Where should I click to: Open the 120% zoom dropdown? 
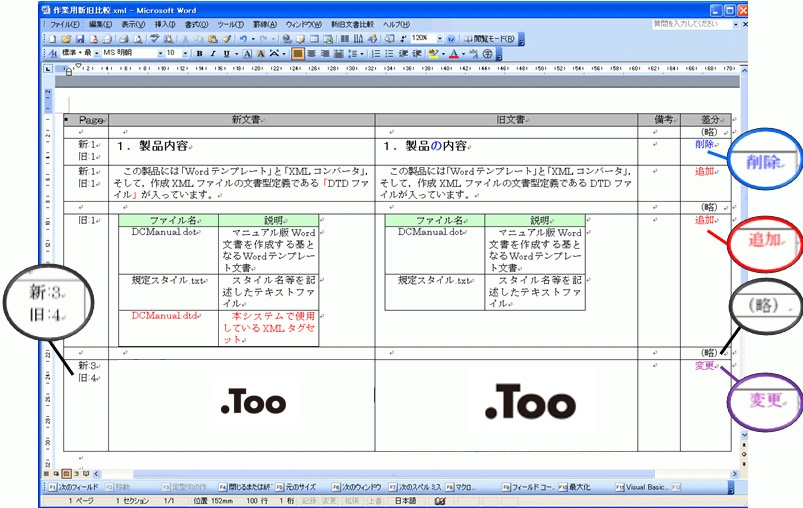click(438, 39)
